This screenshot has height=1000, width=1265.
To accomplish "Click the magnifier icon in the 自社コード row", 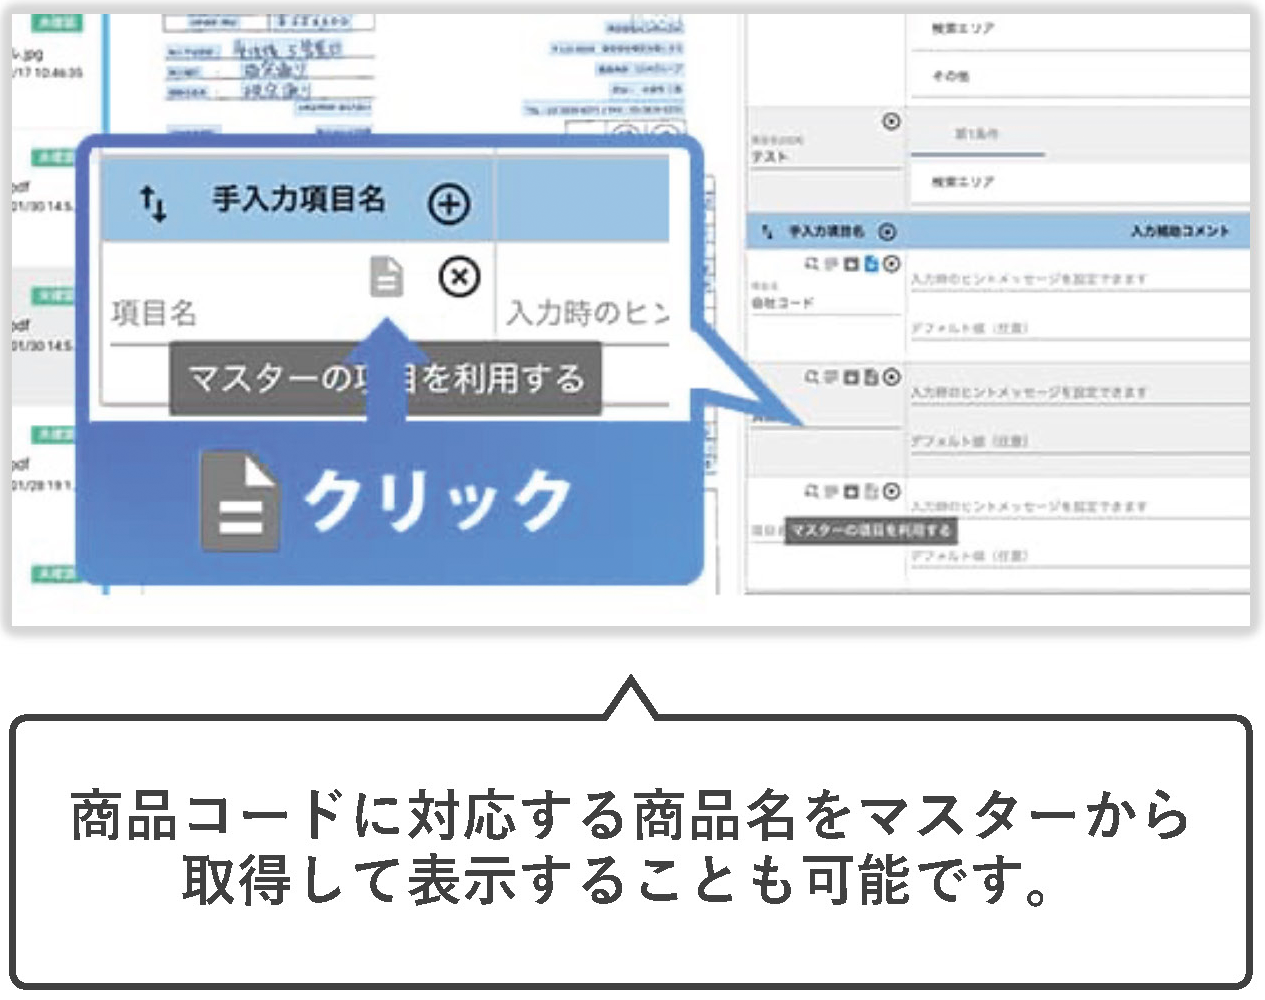I will click(811, 265).
